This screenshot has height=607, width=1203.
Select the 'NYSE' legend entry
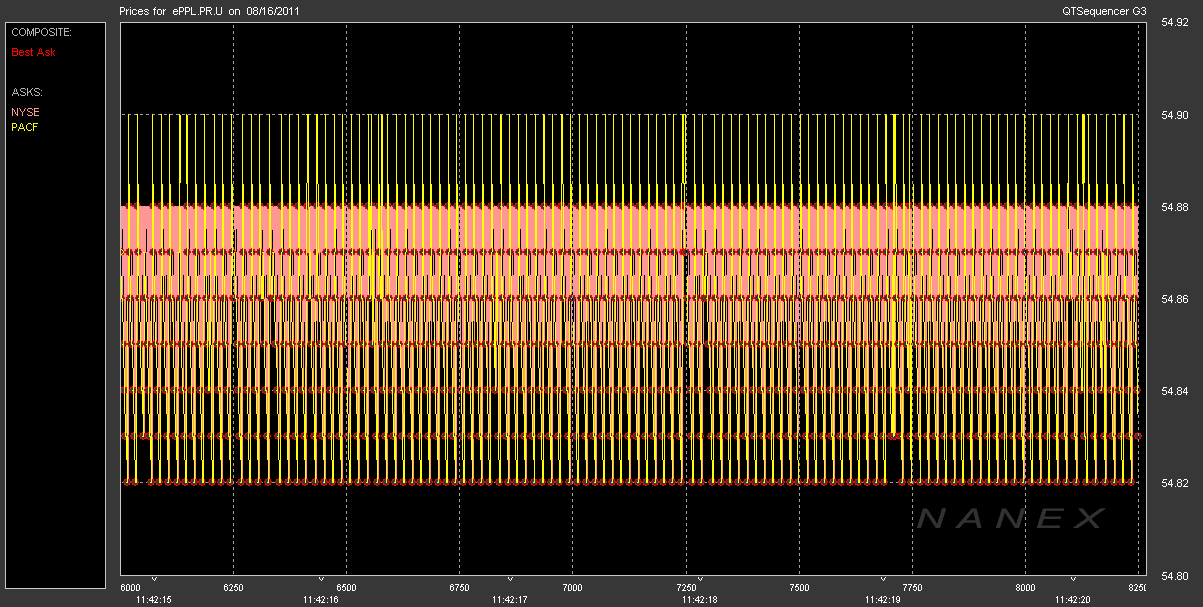pos(25,112)
